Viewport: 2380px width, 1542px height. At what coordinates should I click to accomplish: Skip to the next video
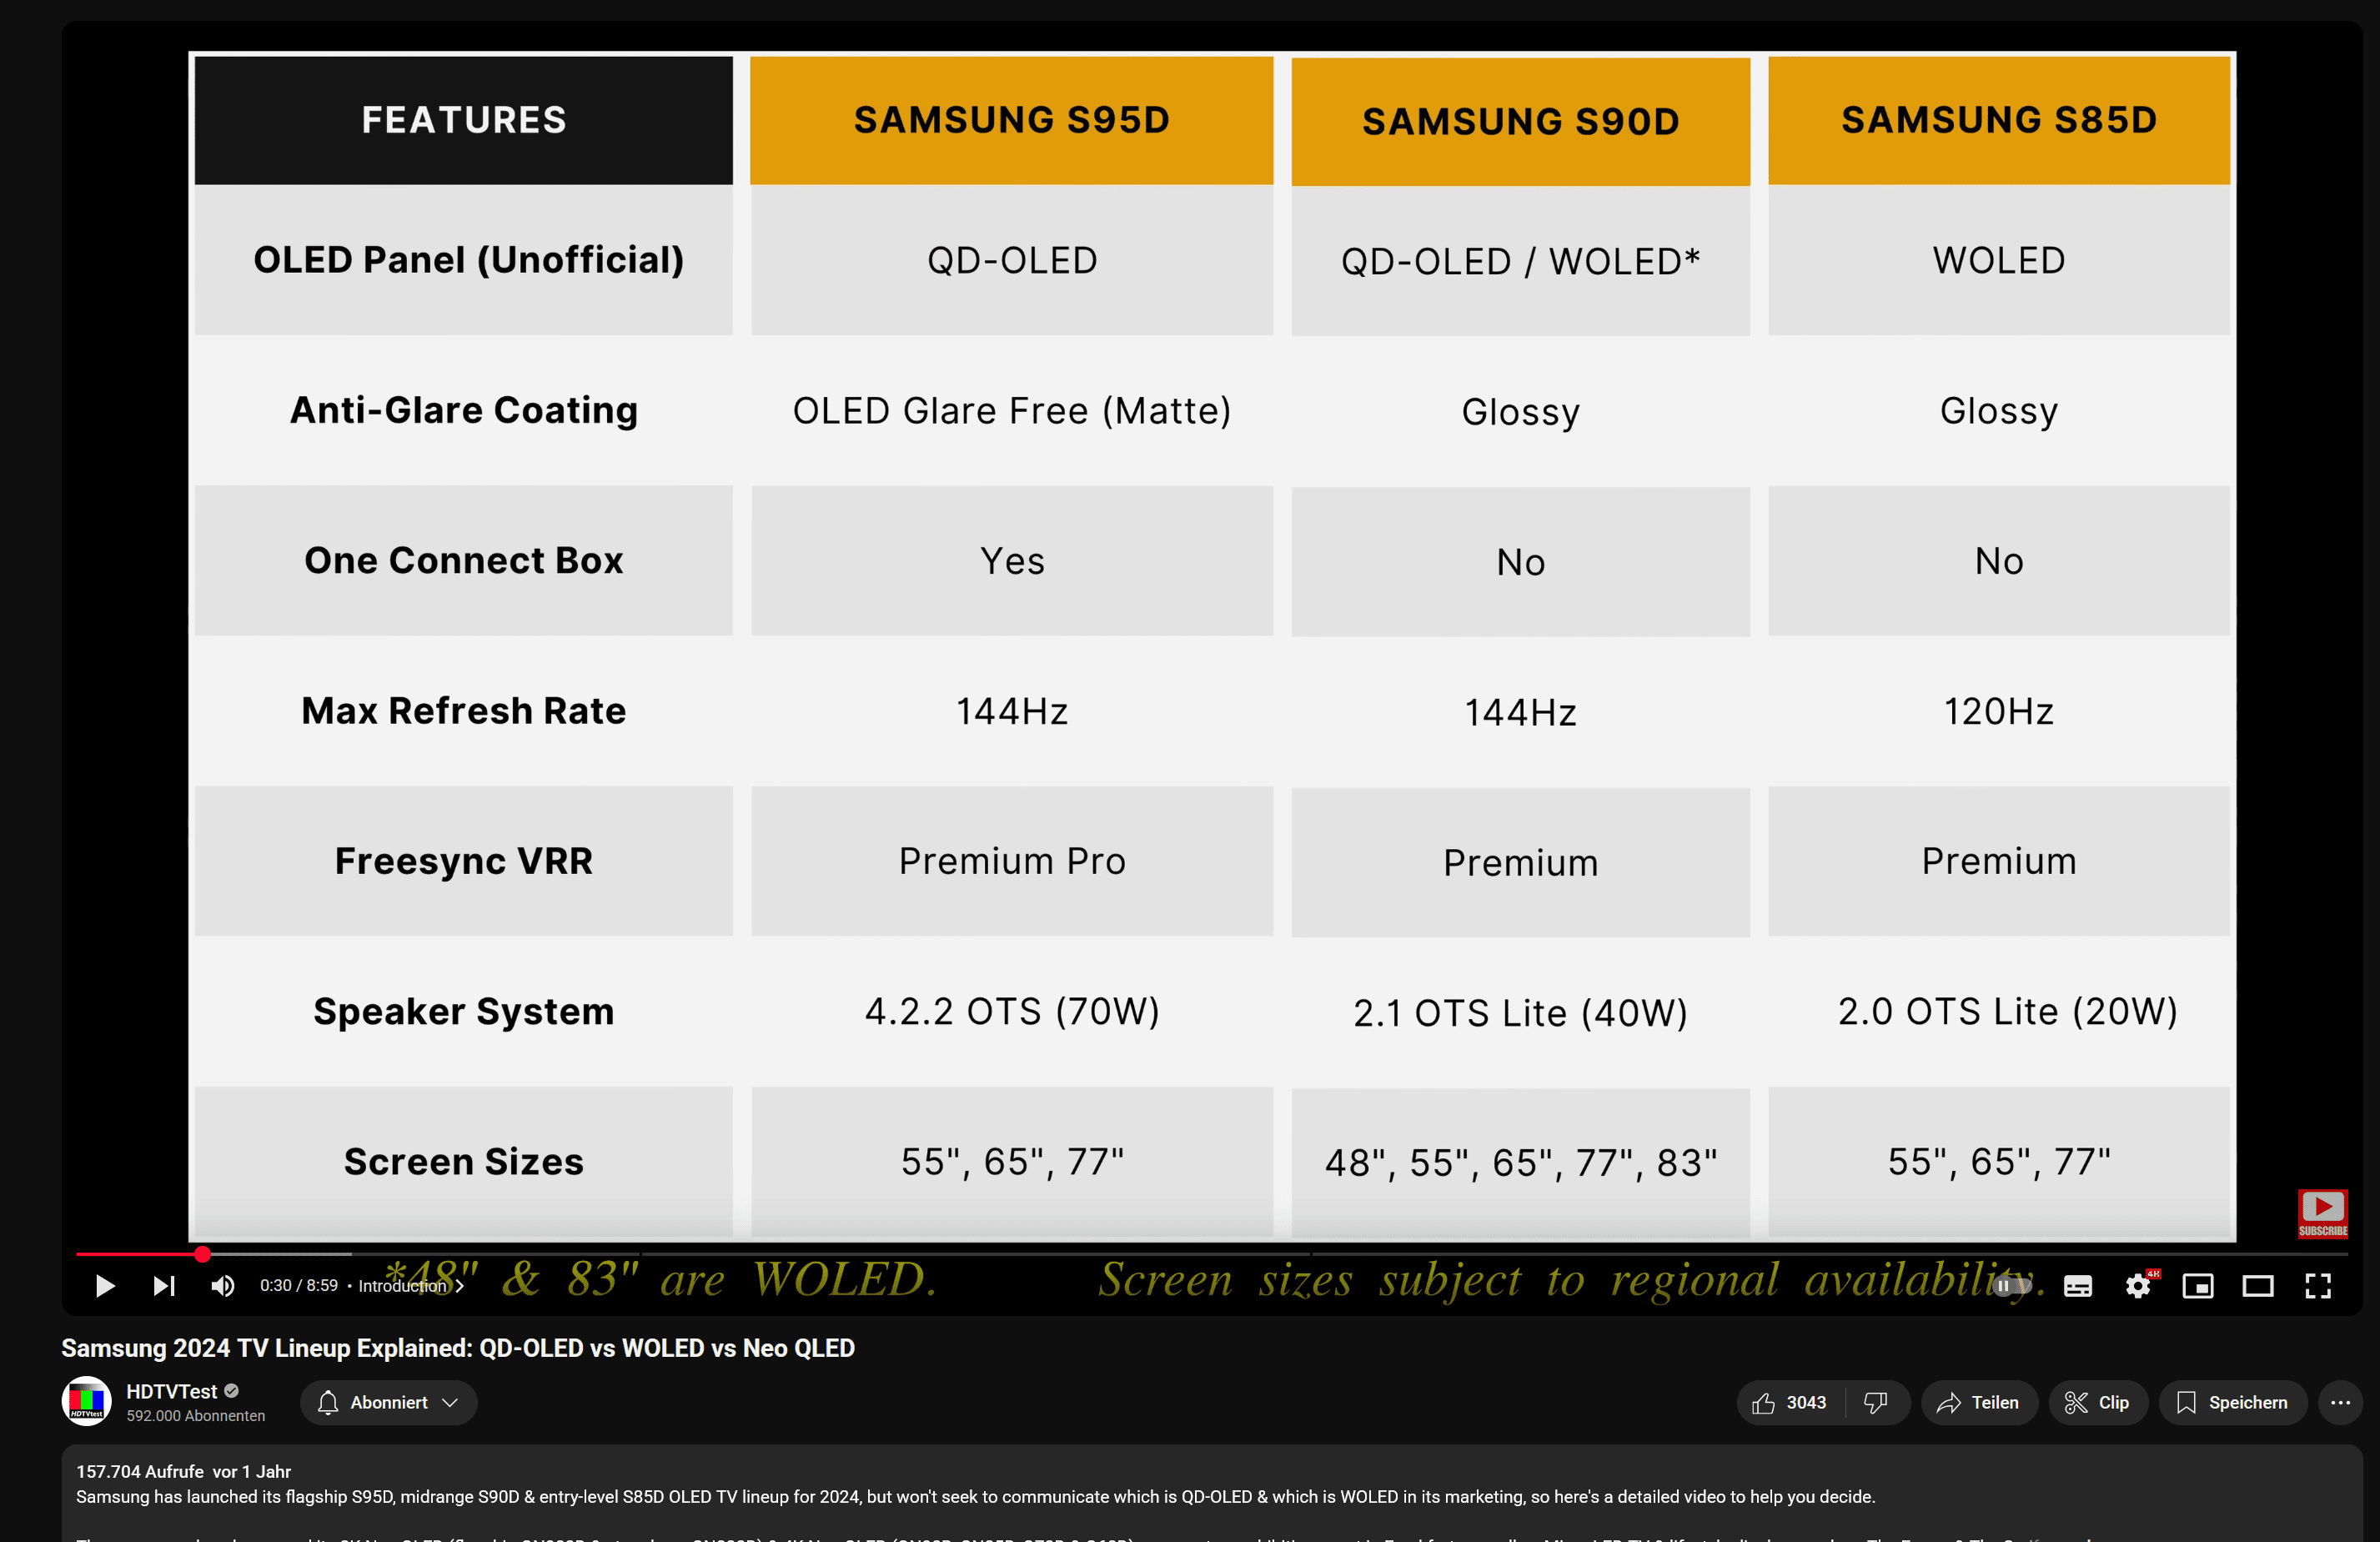point(164,1286)
